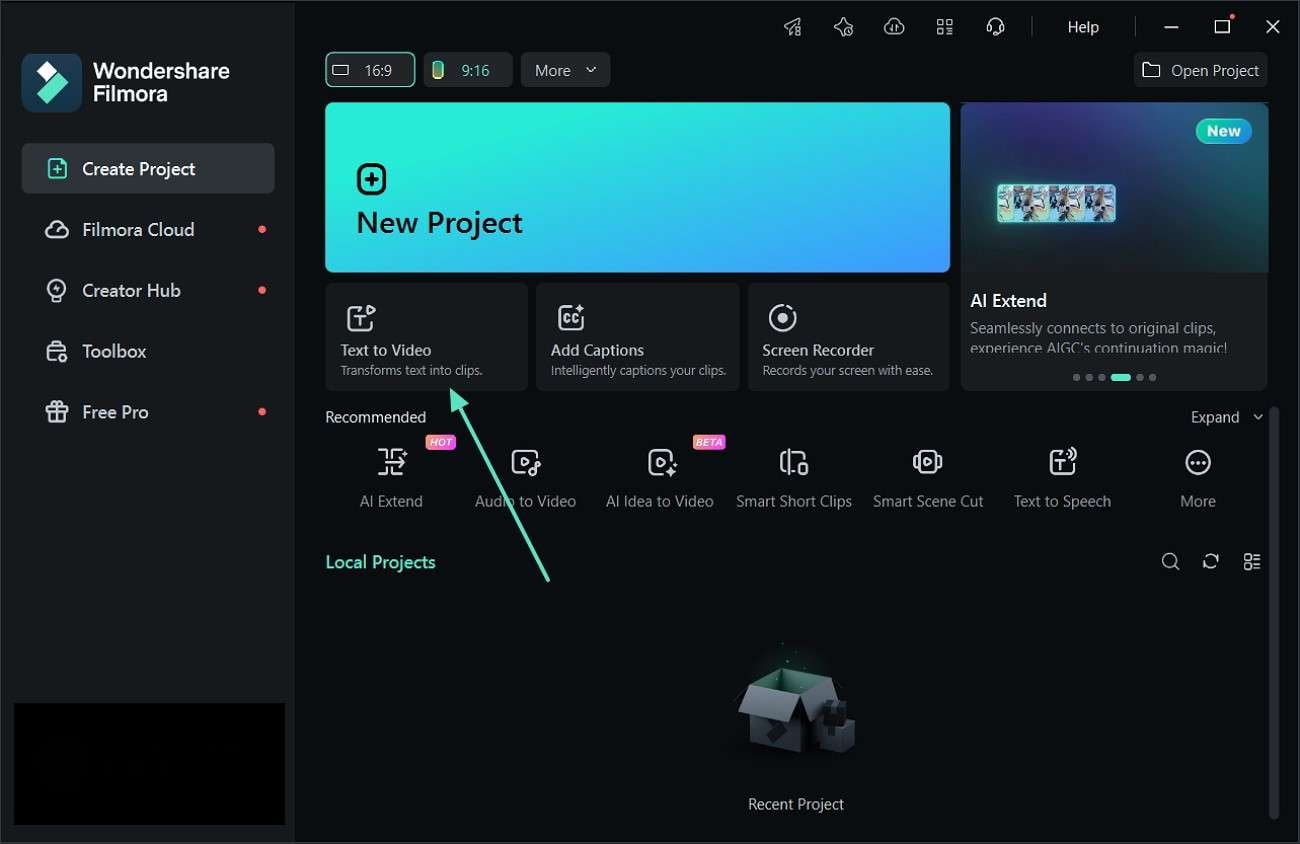
Task: Click the Smart Scene Cut icon
Action: 928,462
